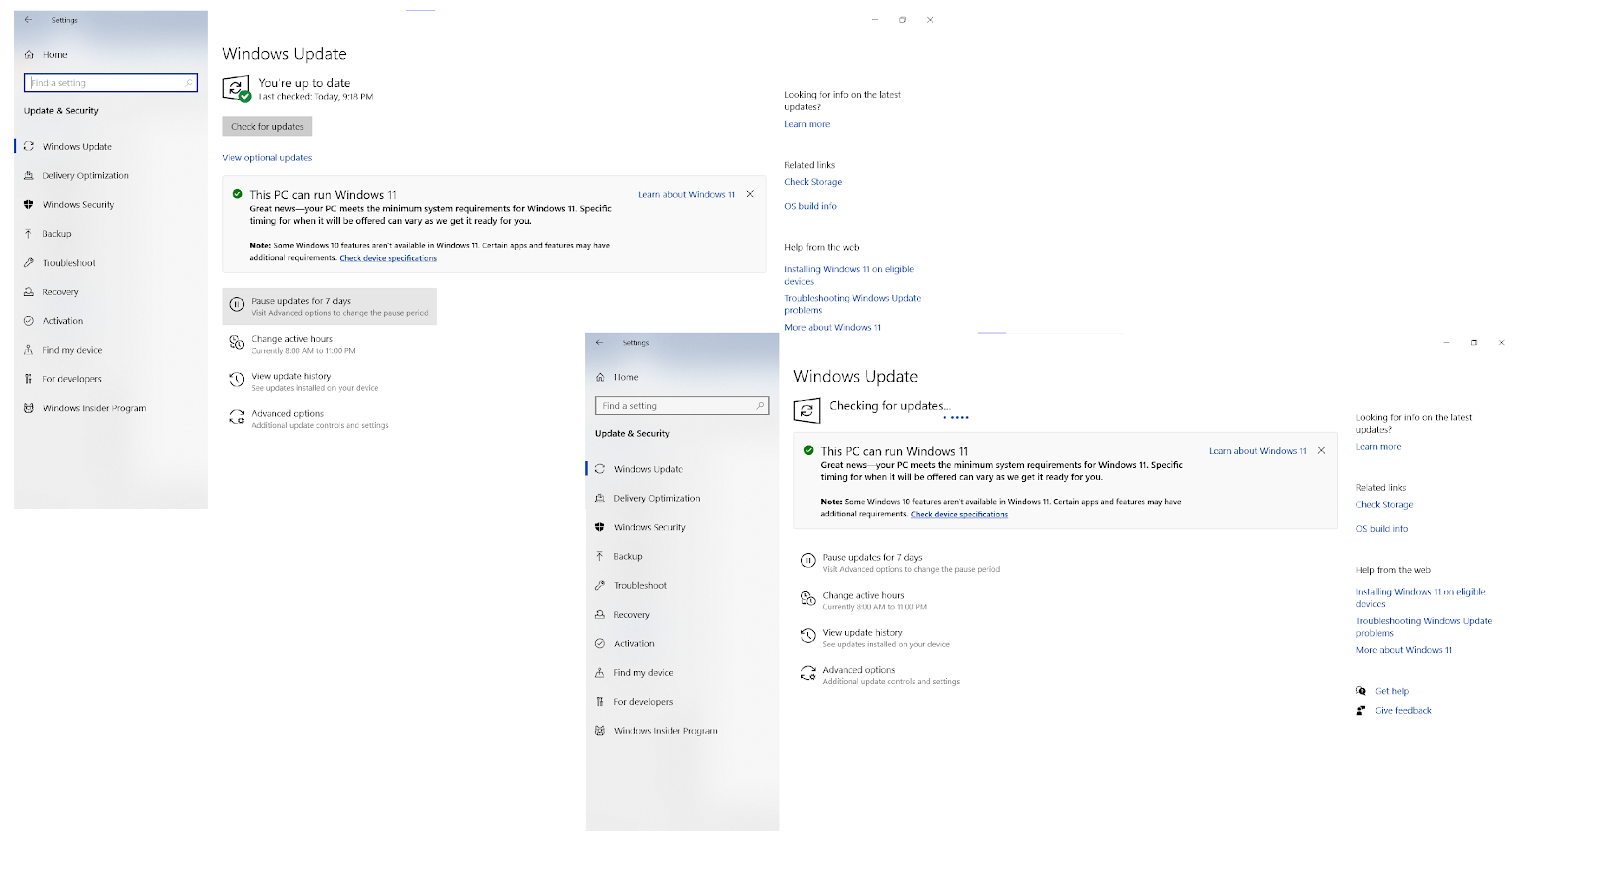Open Installing Windows 11 on eligible devices, second window
Viewport: 1600px width, 875px height.
[x=1420, y=598]
